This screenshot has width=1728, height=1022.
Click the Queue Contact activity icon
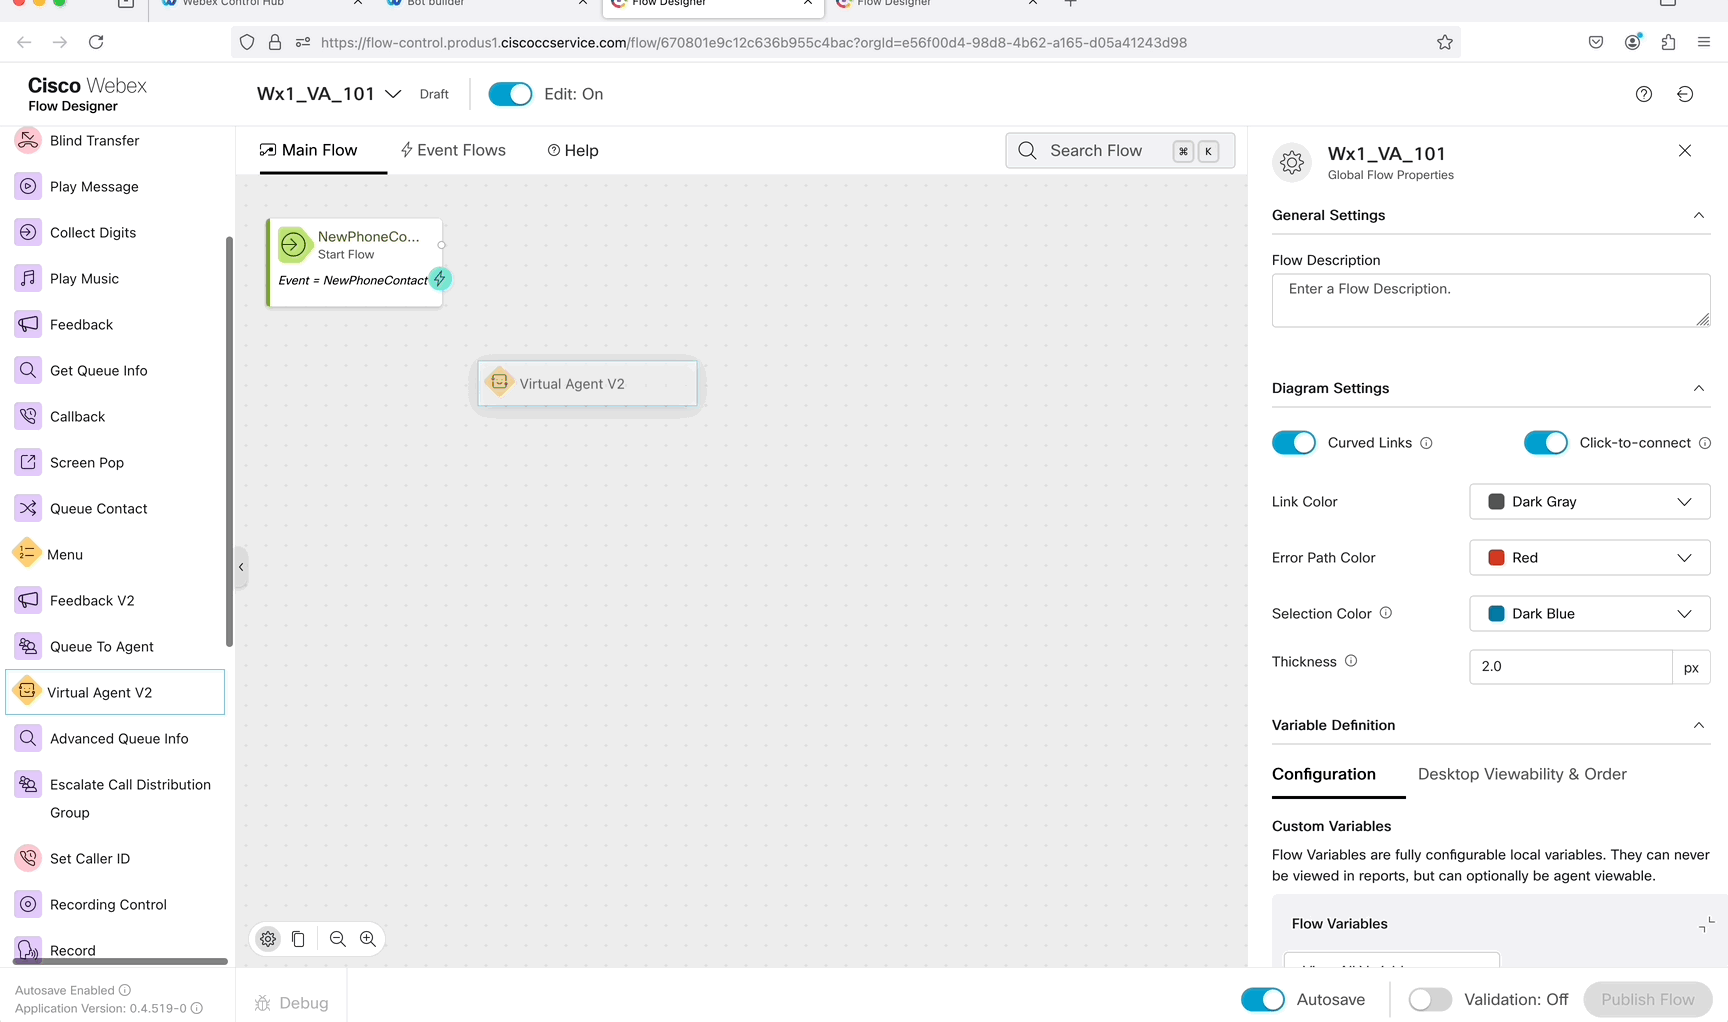(28, 508)
